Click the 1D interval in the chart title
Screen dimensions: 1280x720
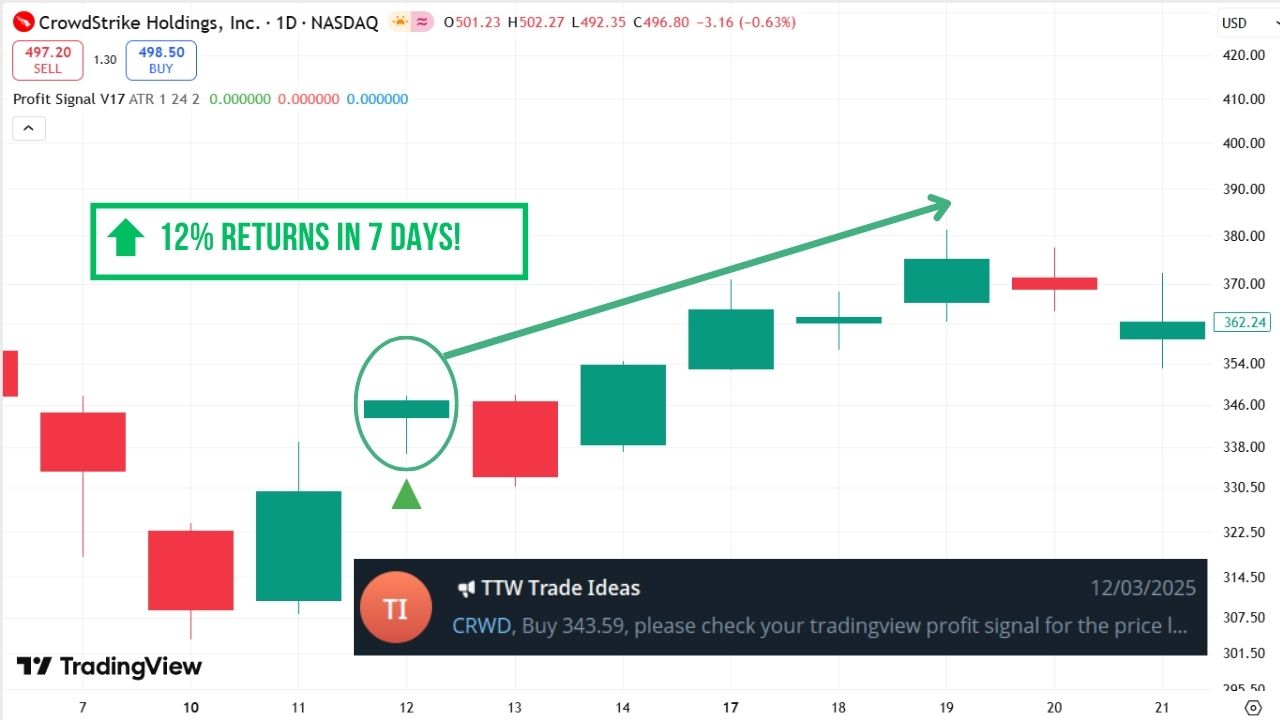[287, 22]
